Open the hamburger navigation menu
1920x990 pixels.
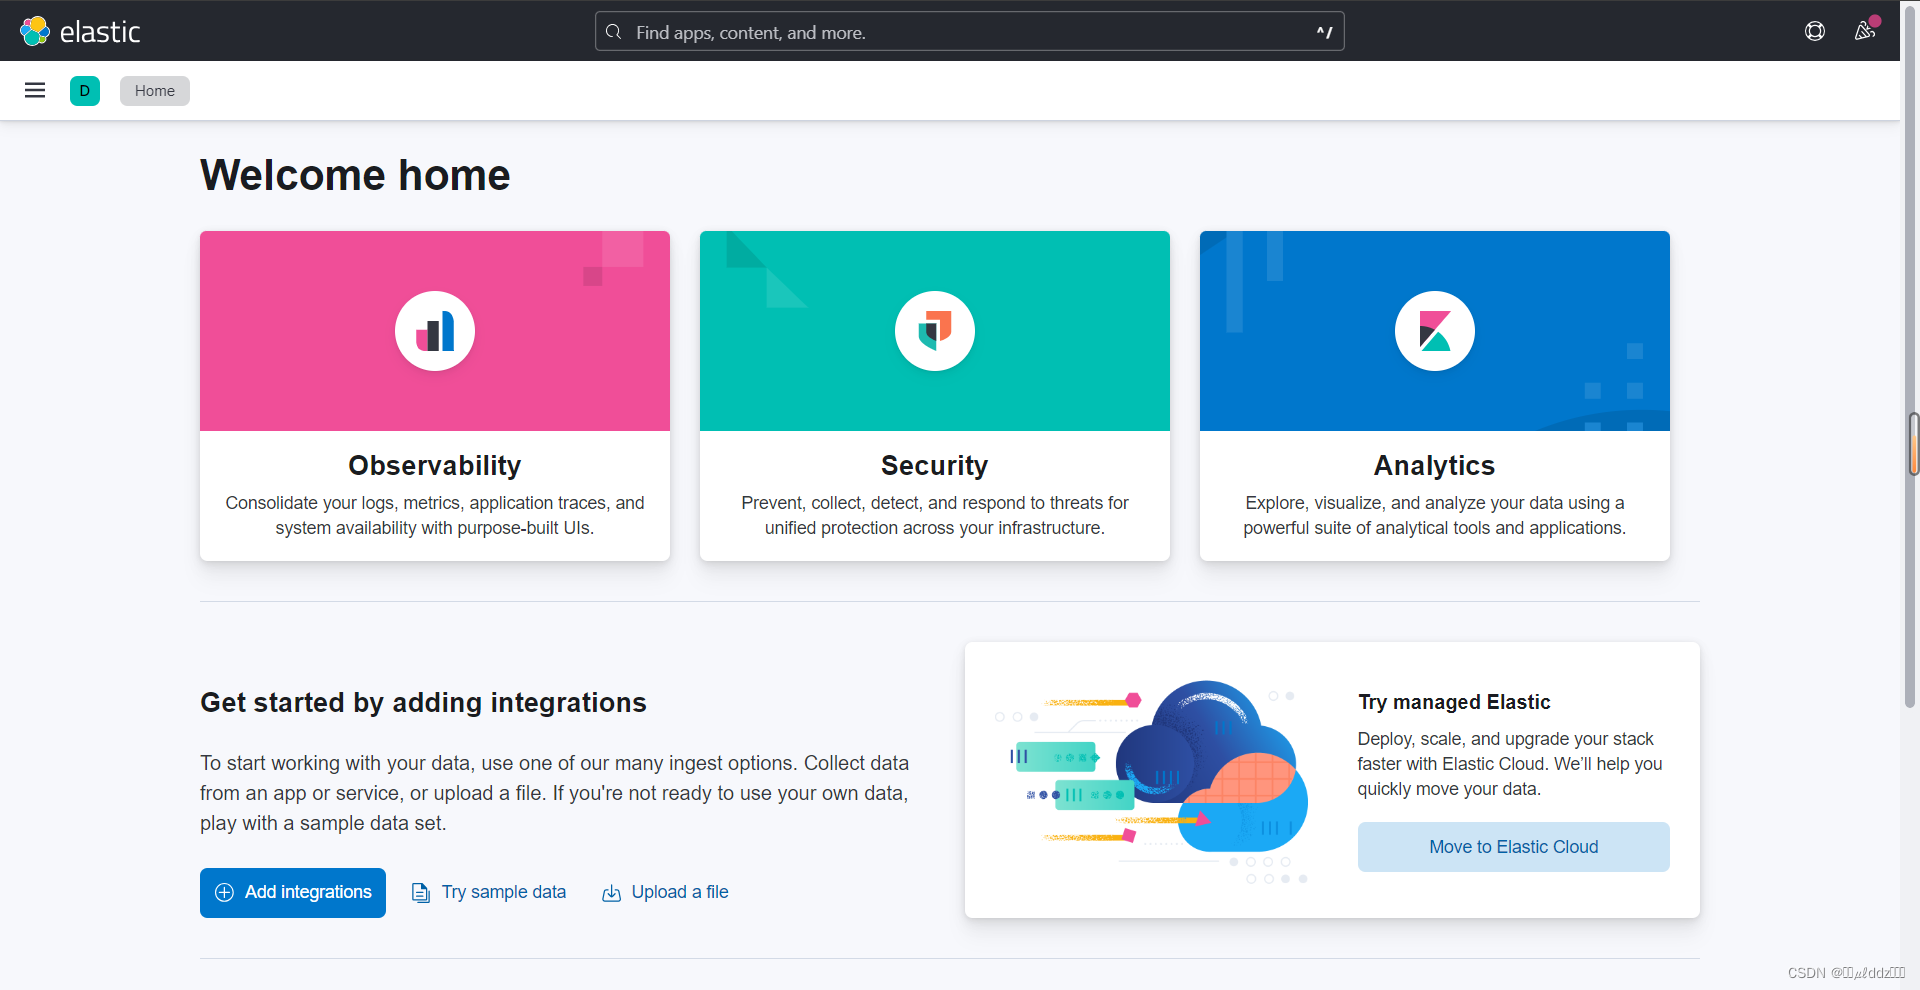(x=35, y=91)
